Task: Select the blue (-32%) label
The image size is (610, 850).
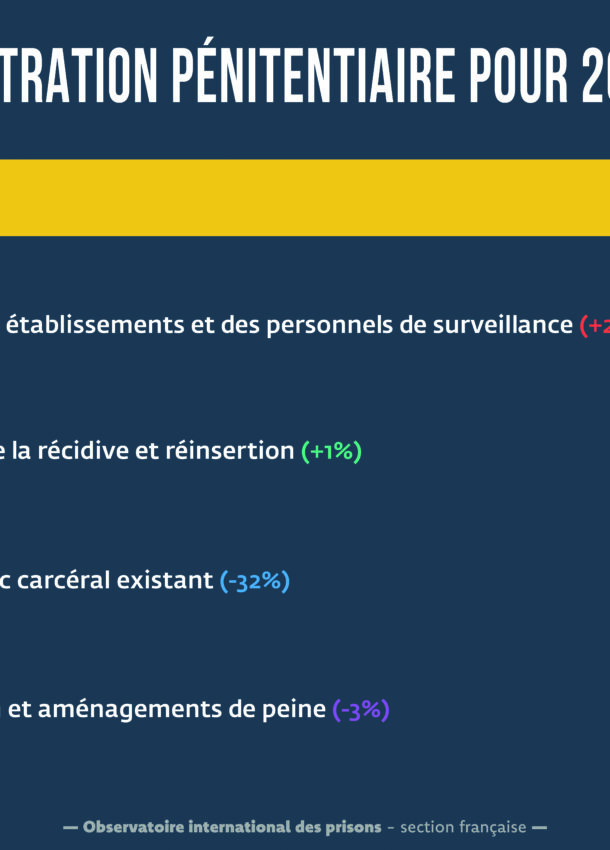Action: click(255, 581)
